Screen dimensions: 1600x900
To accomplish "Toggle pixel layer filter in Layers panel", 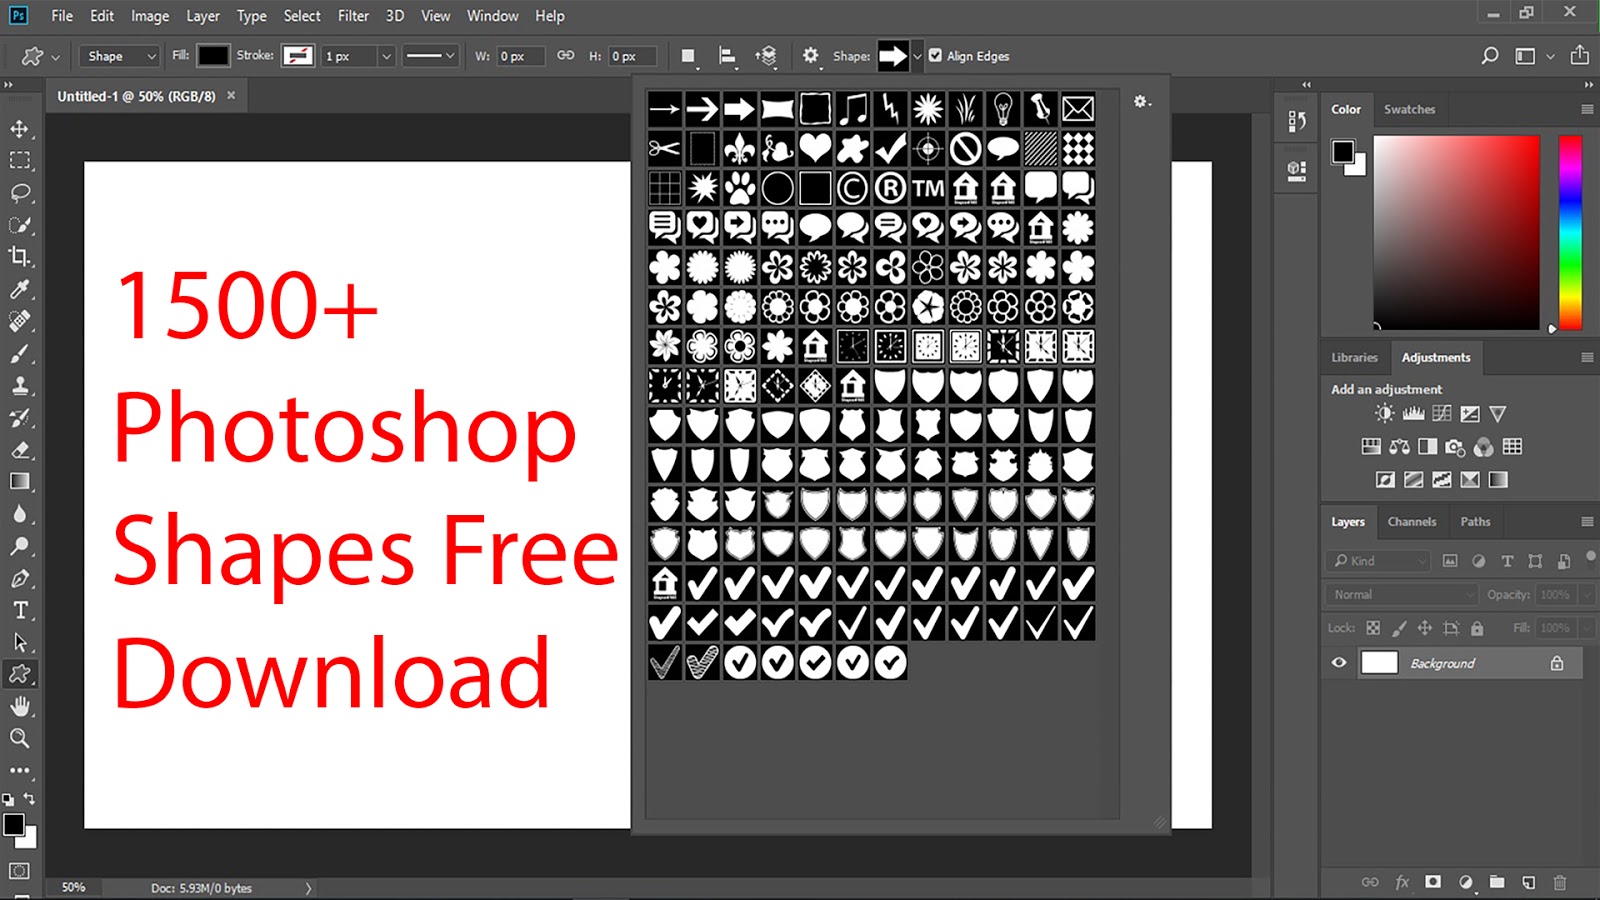I will 1450,561.
